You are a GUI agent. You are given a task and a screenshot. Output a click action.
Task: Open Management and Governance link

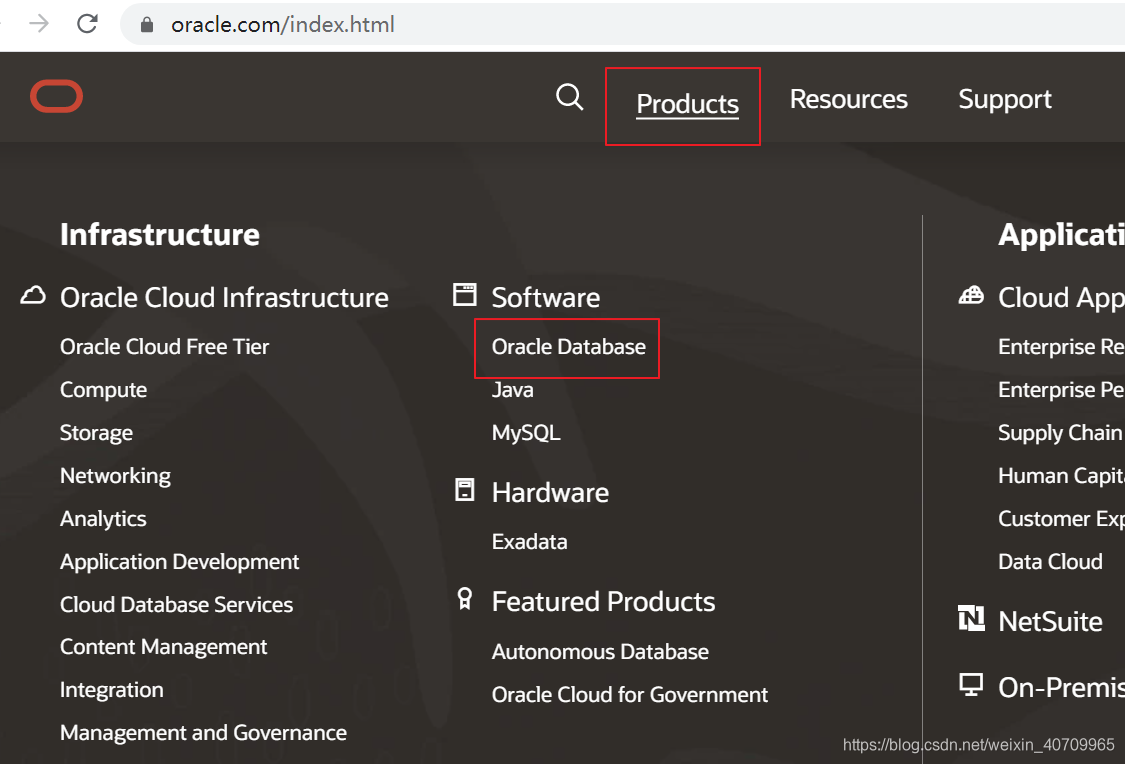point(203,732)
